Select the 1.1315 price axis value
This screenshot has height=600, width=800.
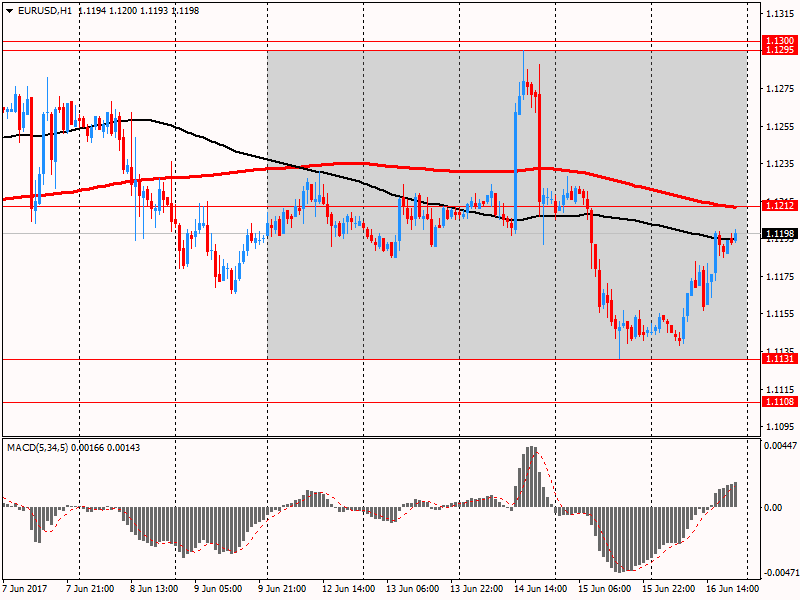click(x=780, y=14)
